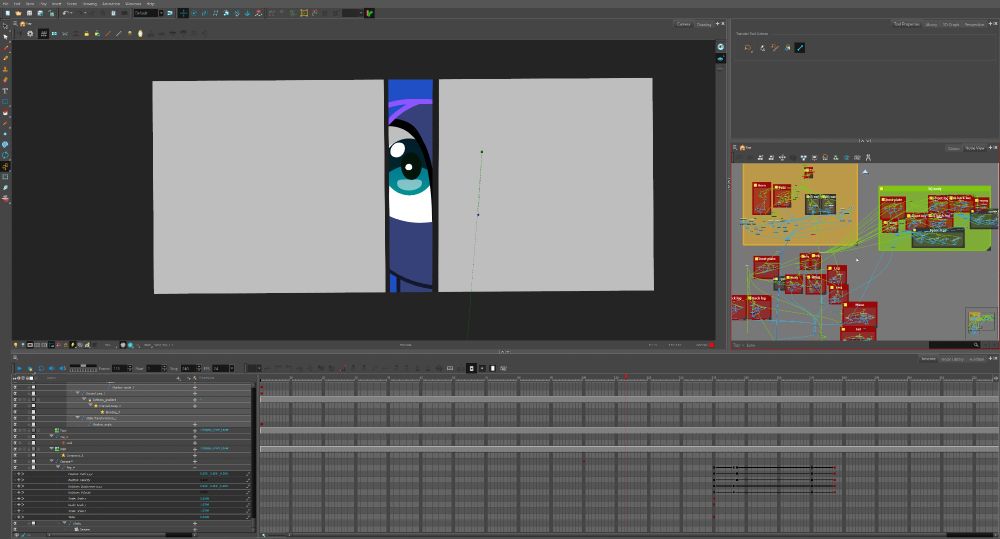Click the Frame number input field
The image size is (1000, 539).
[120, 368]
